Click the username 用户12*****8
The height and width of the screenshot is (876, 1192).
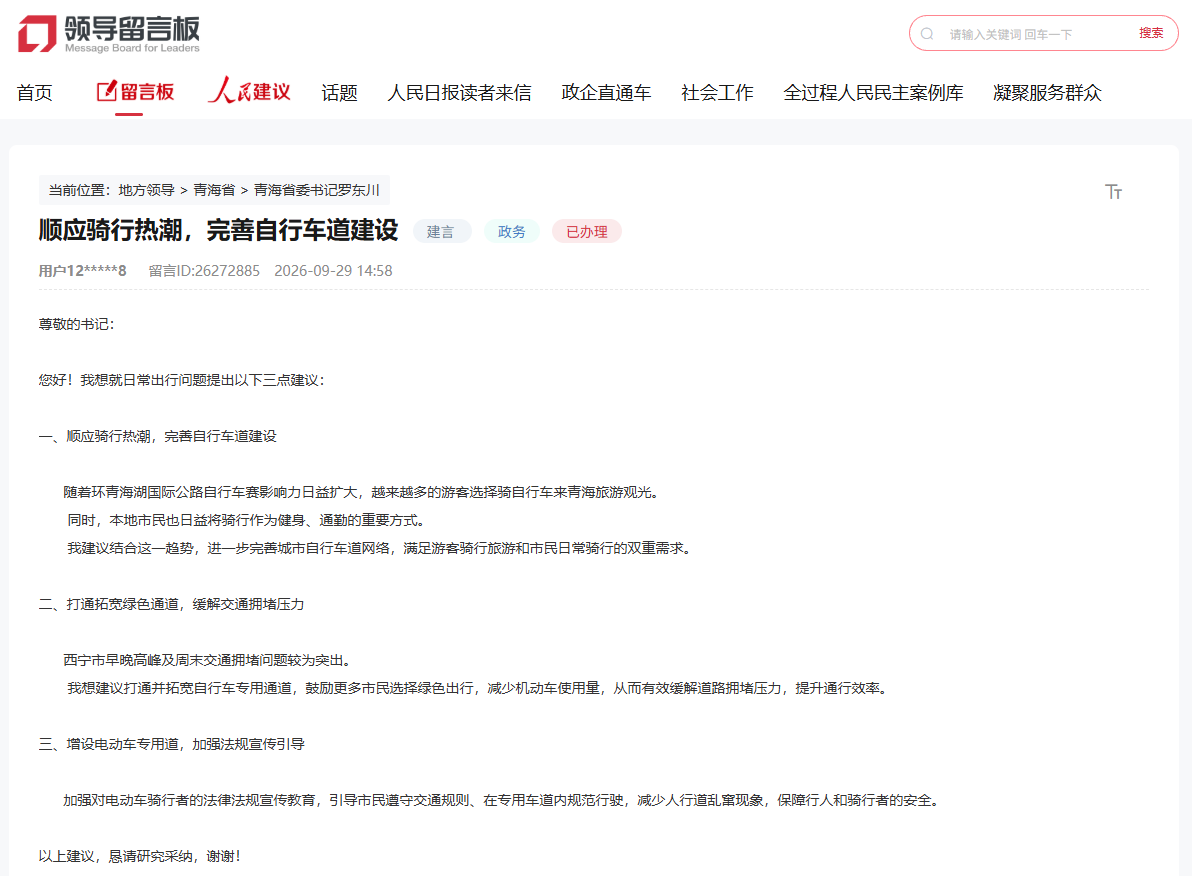[x=82, y=271]
